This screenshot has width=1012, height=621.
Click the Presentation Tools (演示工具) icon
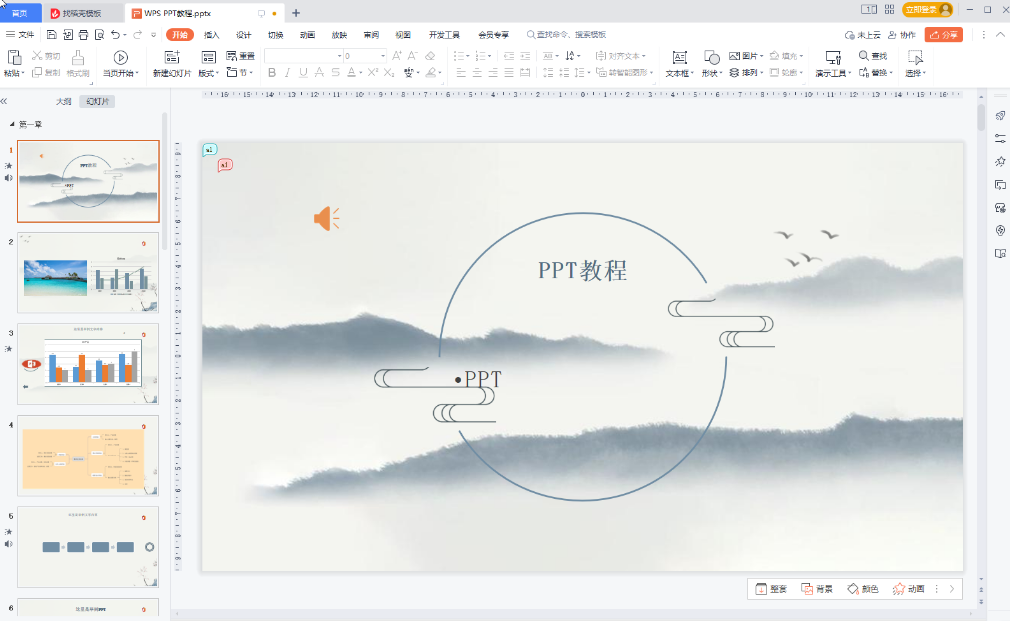[x=832, y=57]
